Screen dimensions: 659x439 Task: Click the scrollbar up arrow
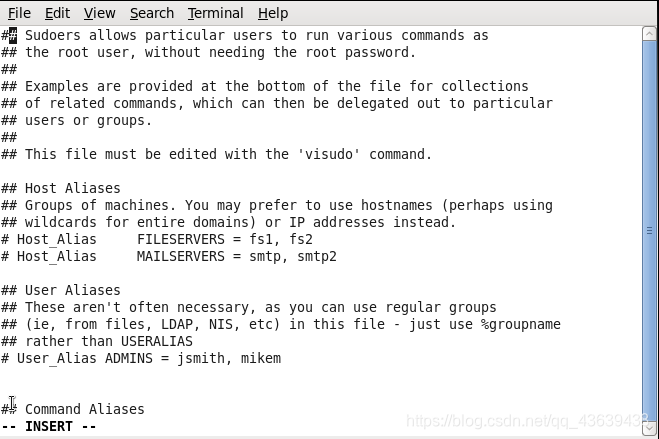click(x=649, y=34)
